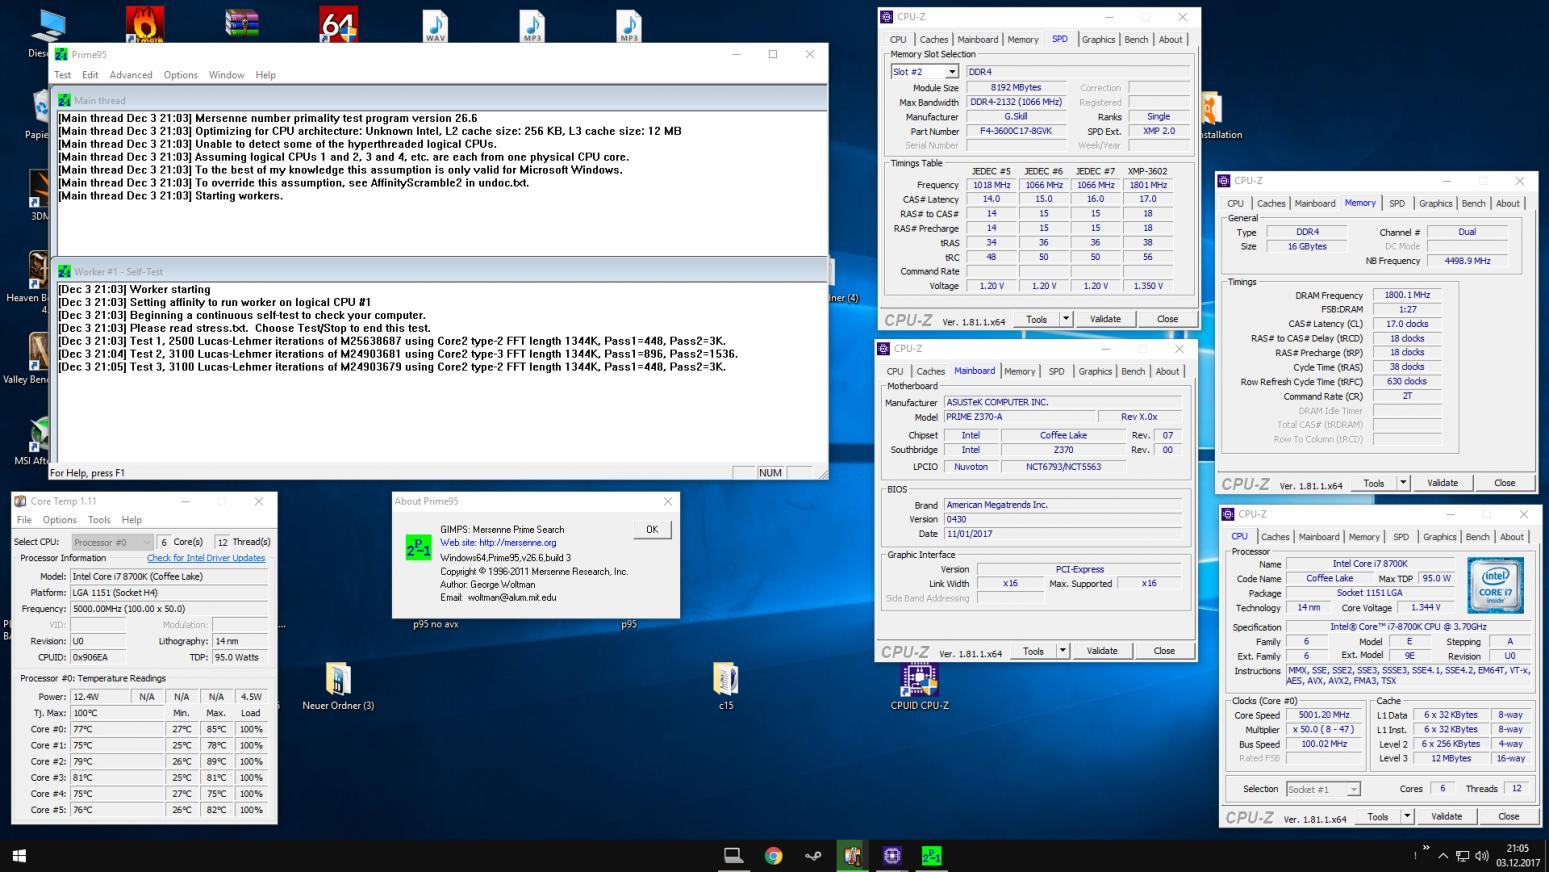Click the NUM indicator in Prime95 status bar

770,473
